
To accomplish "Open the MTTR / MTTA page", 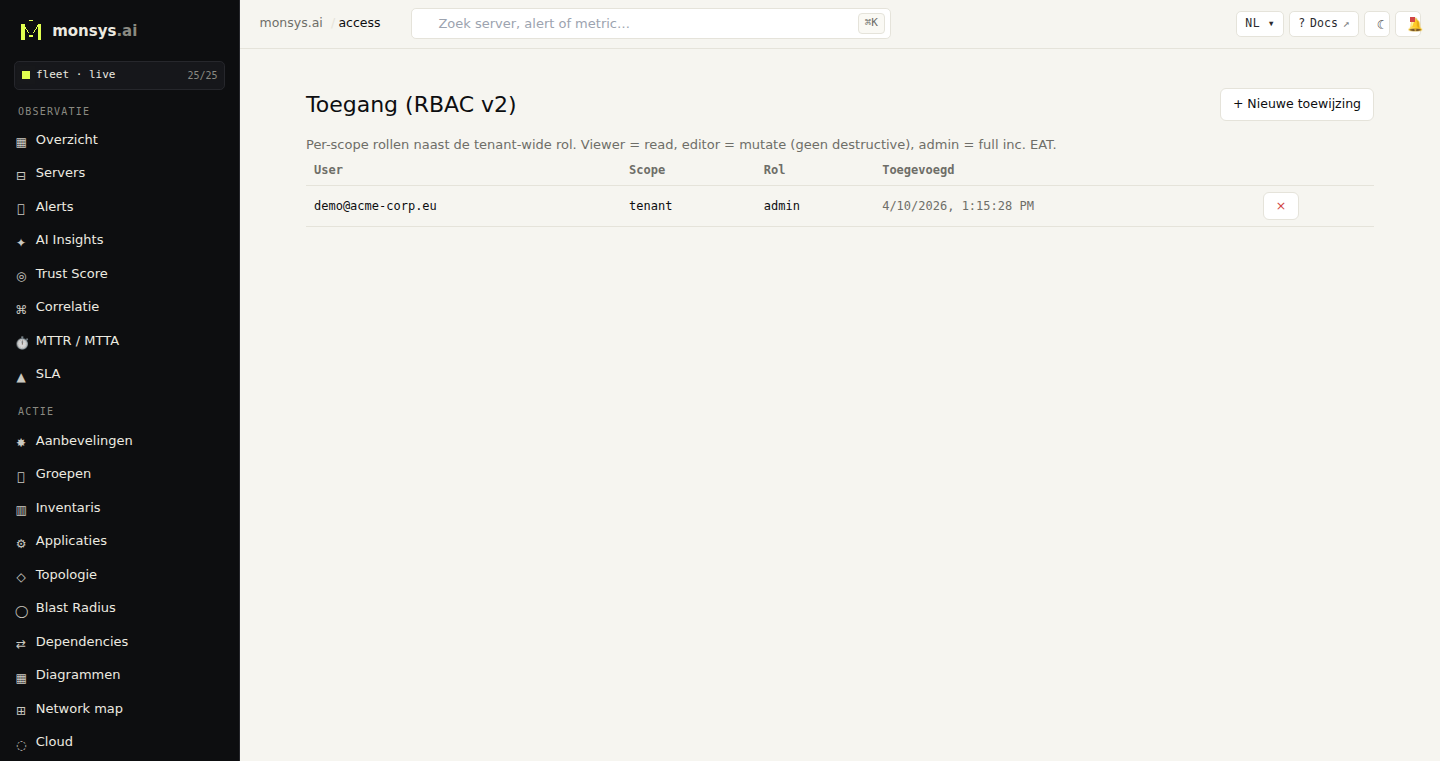I will [120, 341].
